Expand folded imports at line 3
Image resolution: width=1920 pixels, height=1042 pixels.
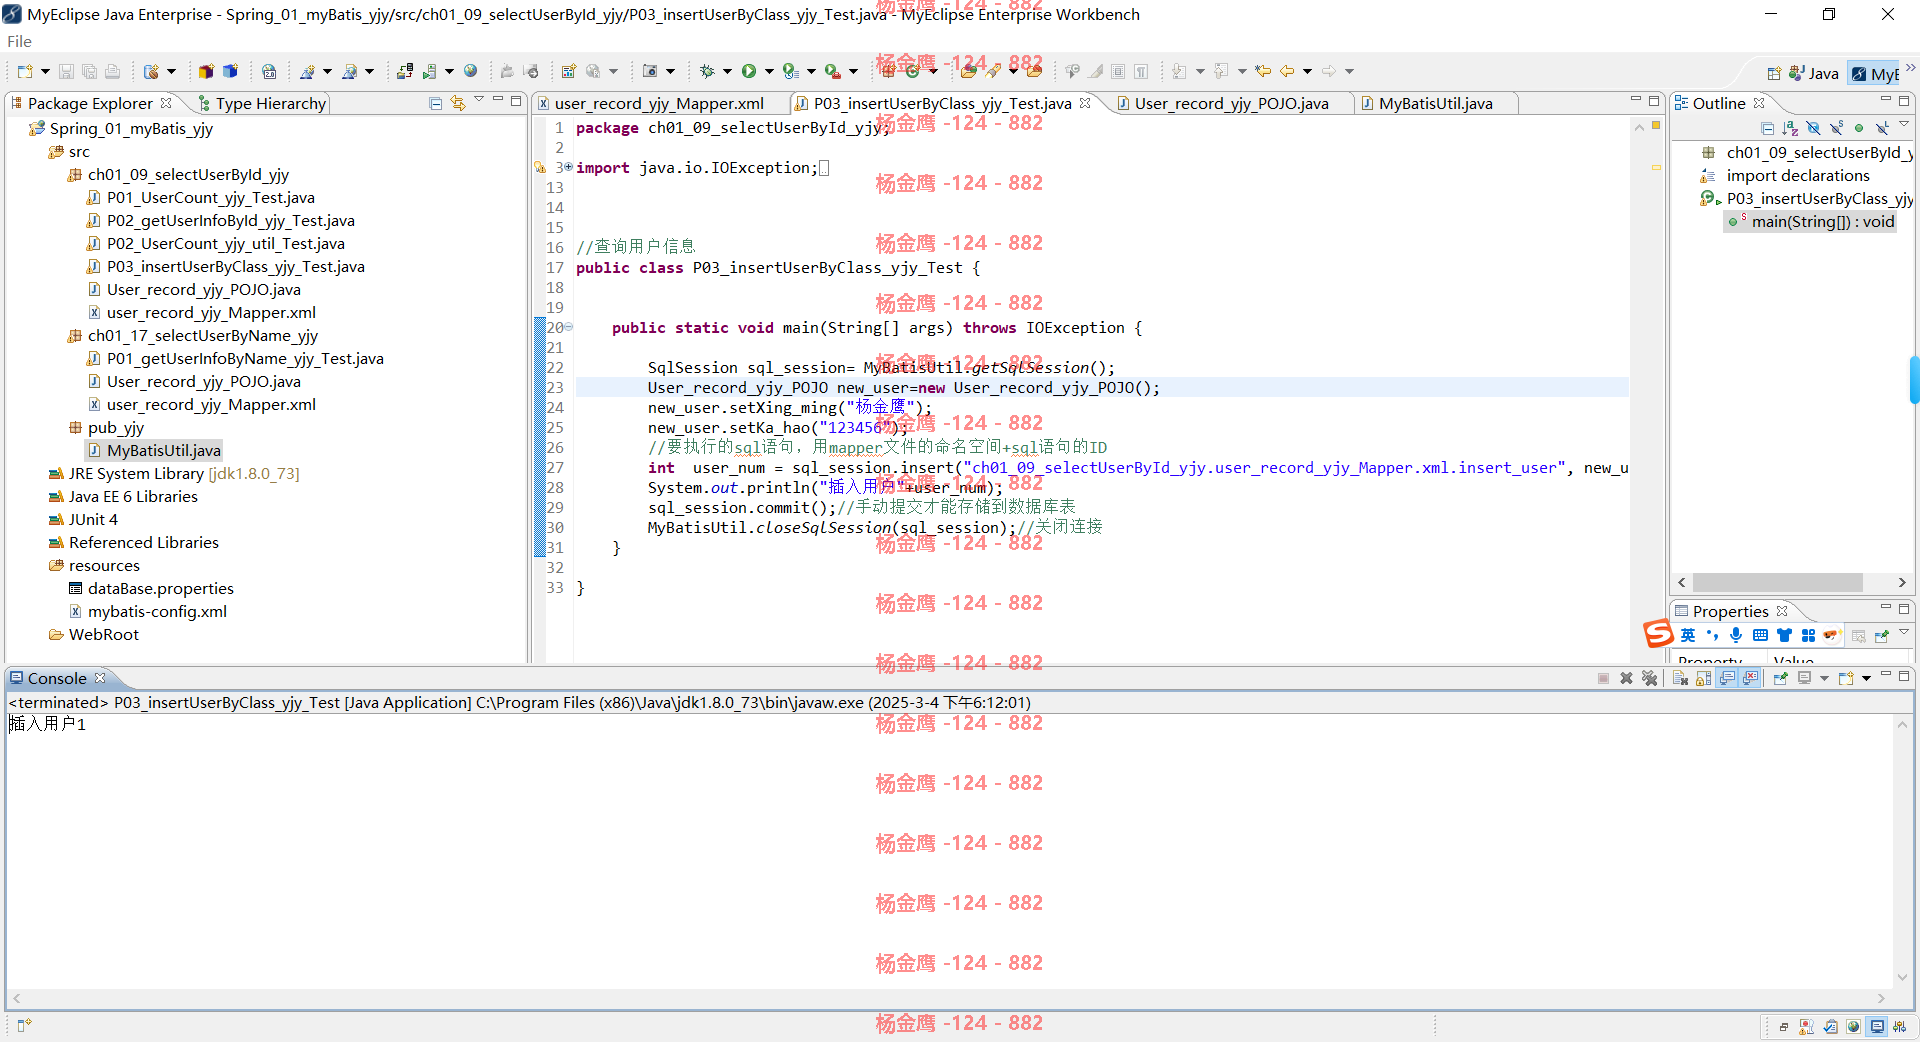click(568, 167)
